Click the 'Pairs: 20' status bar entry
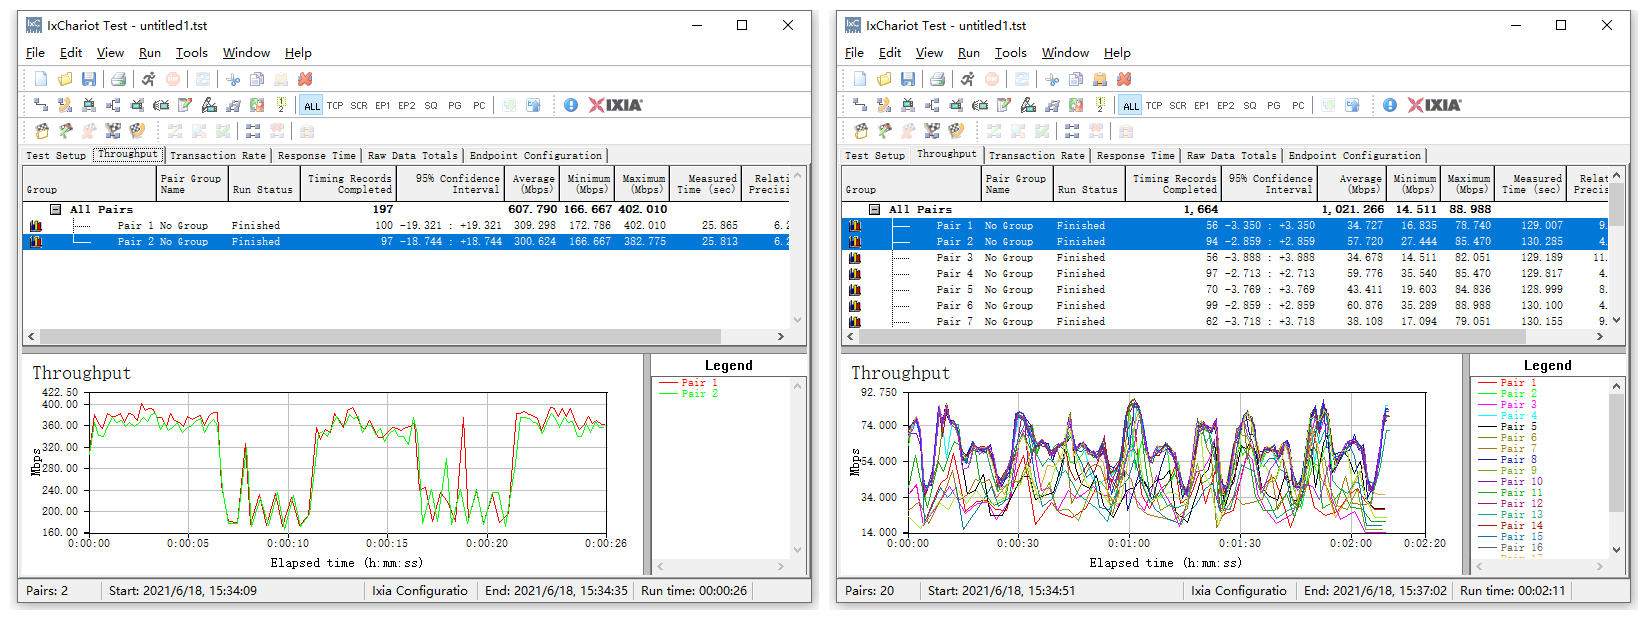 tap(870, 591)
